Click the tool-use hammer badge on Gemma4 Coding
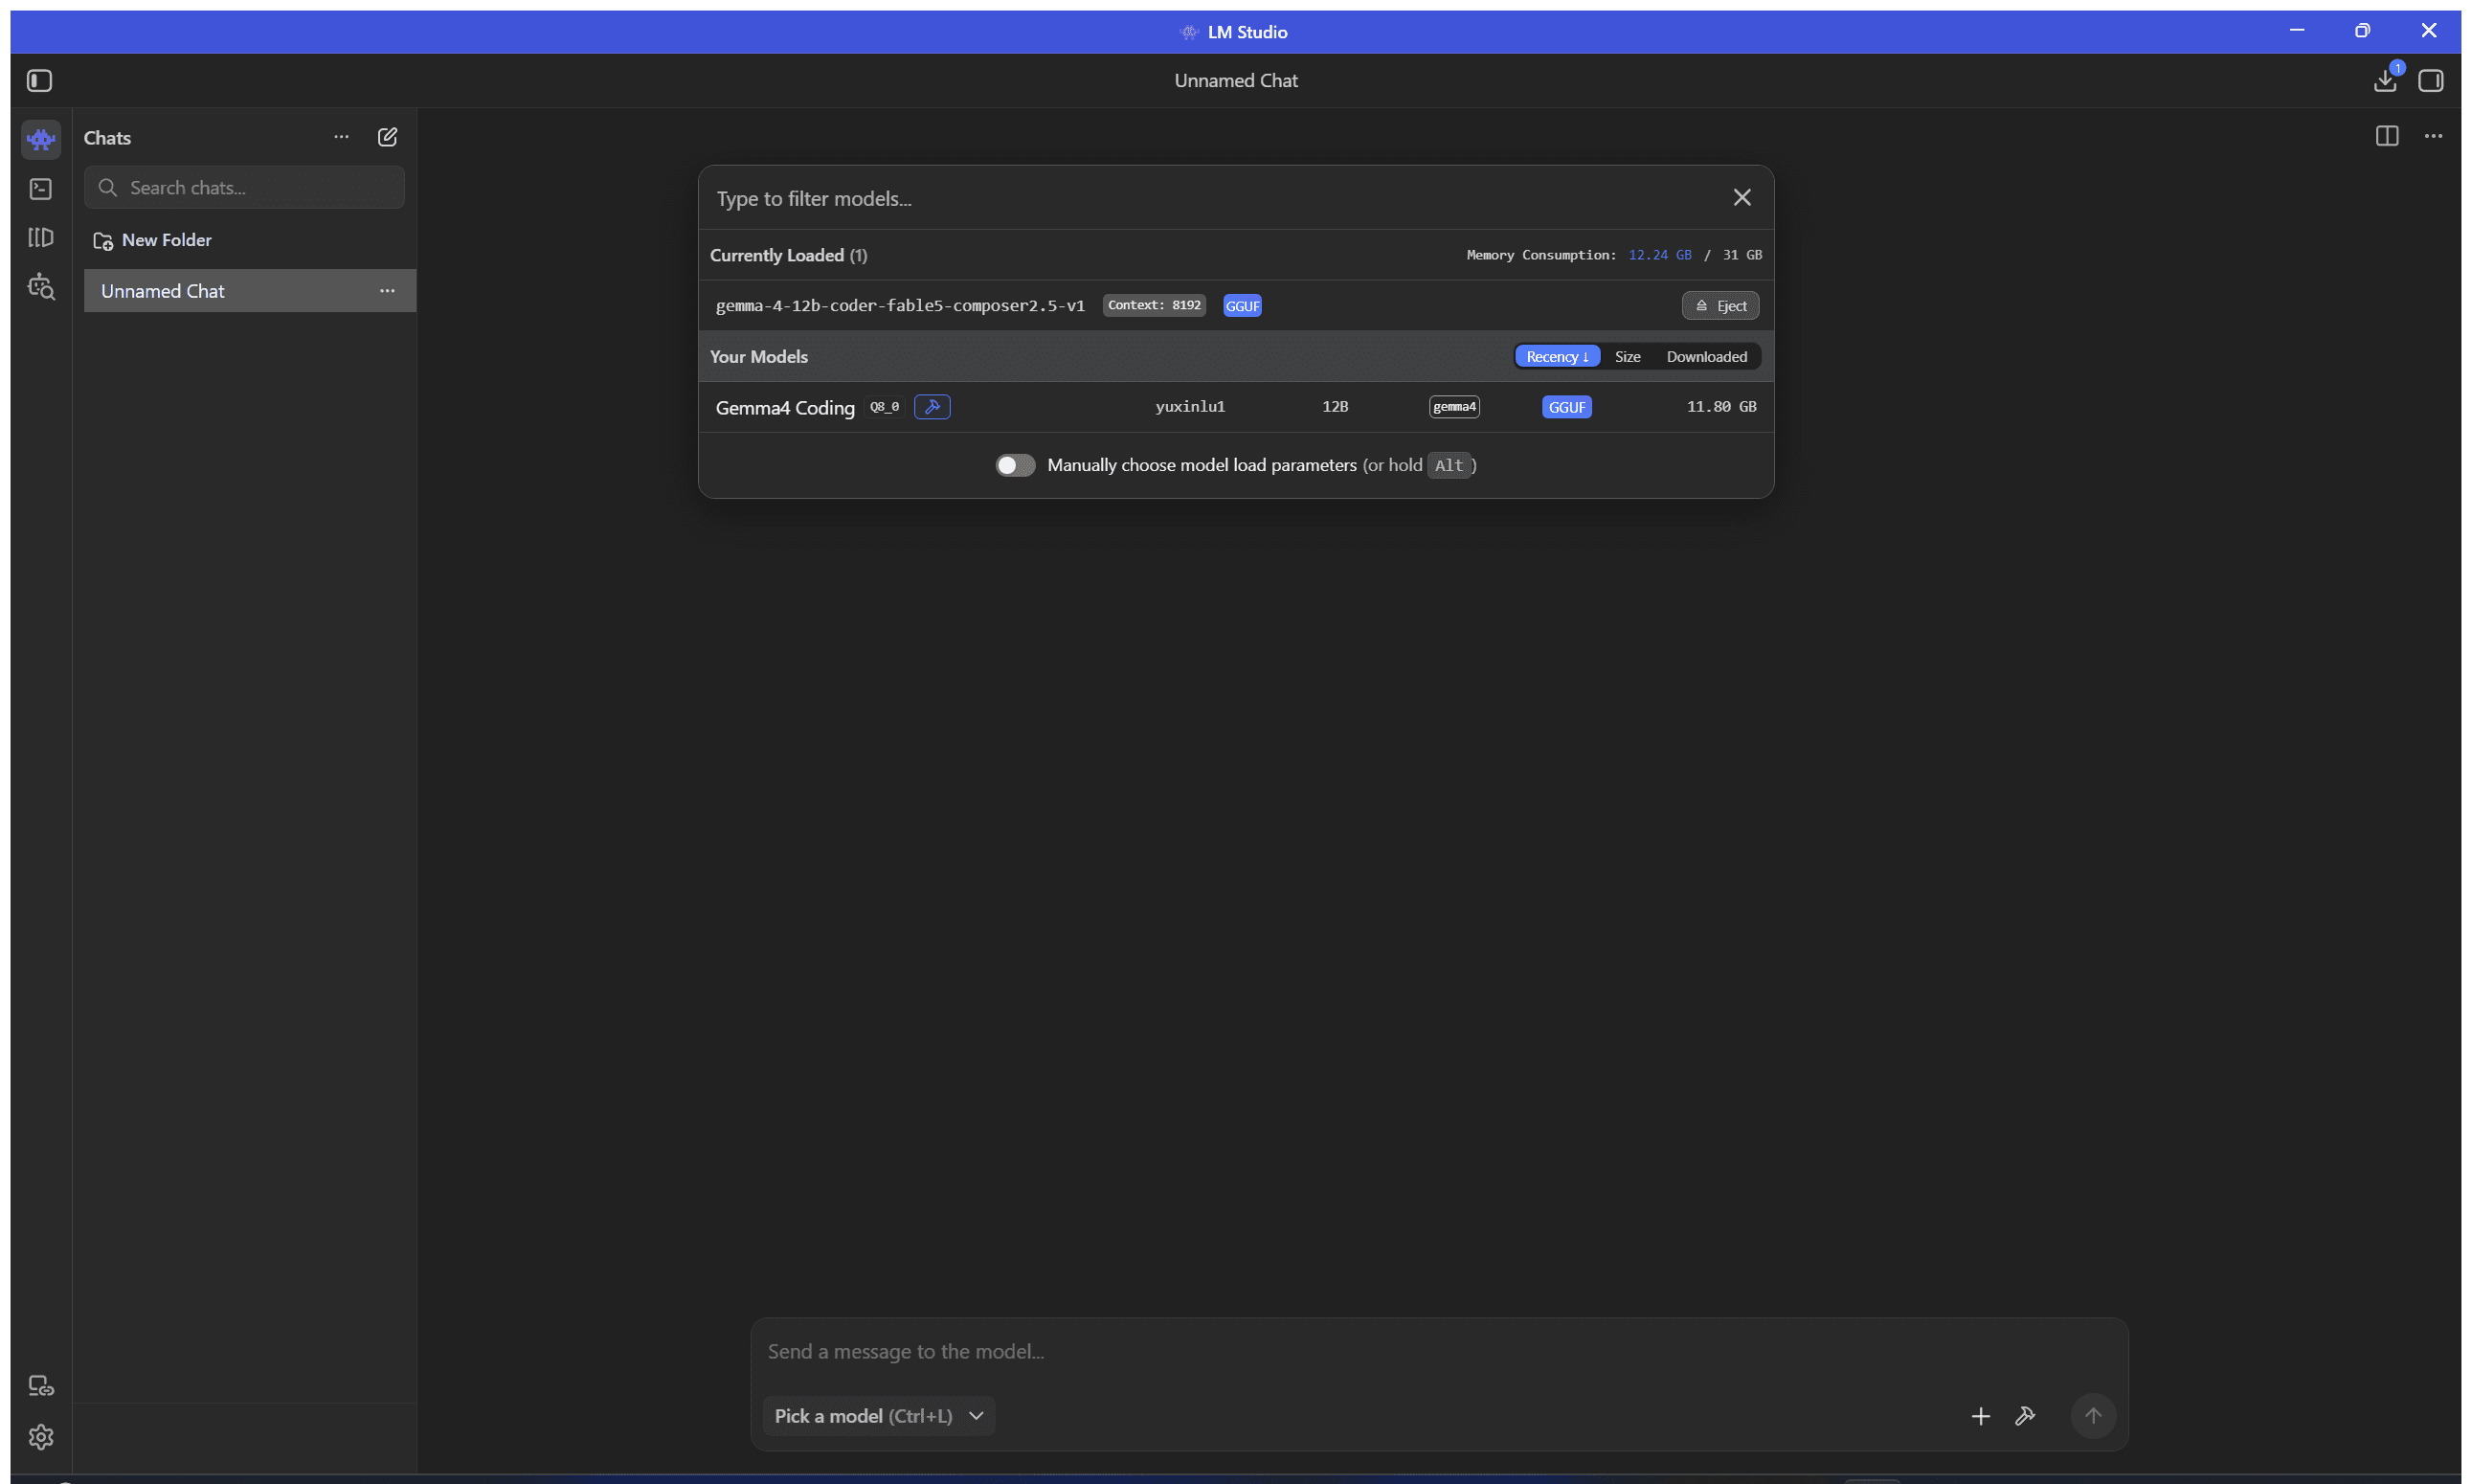The width and height of the screenshot is (2472, 1484). point(932,407)
